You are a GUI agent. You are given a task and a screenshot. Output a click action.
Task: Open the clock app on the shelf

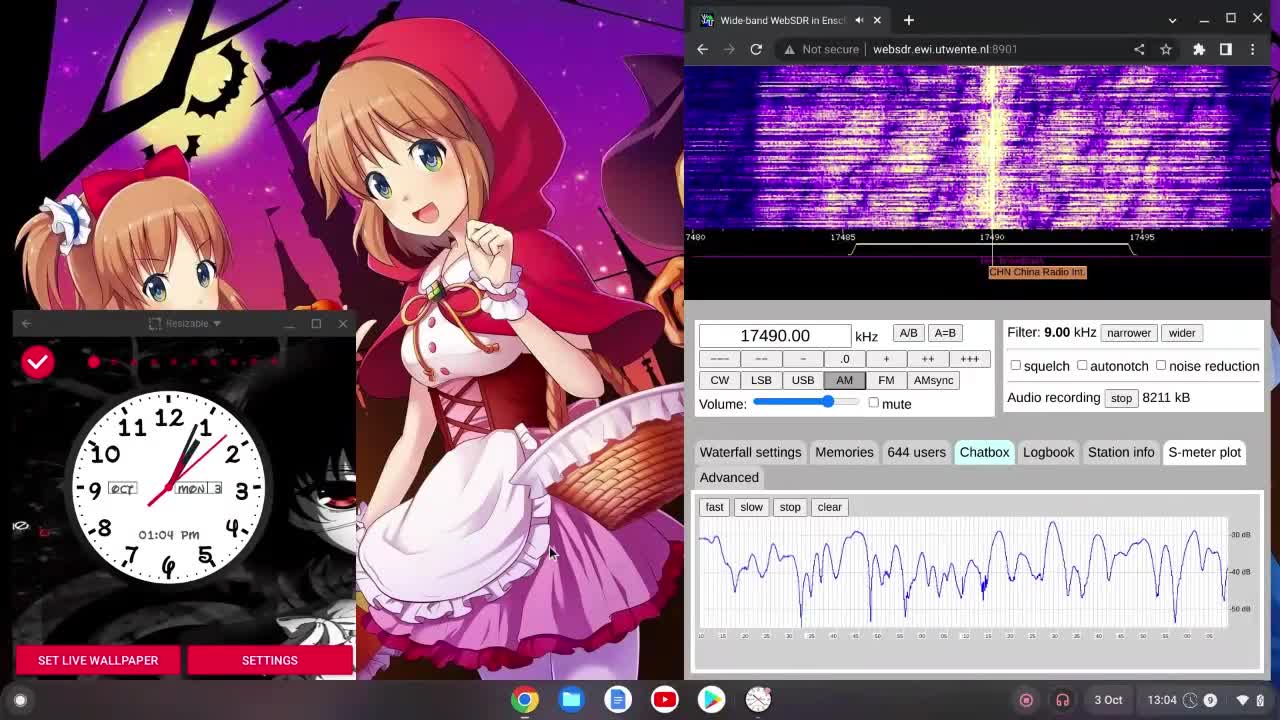click(x=758, y=699)
